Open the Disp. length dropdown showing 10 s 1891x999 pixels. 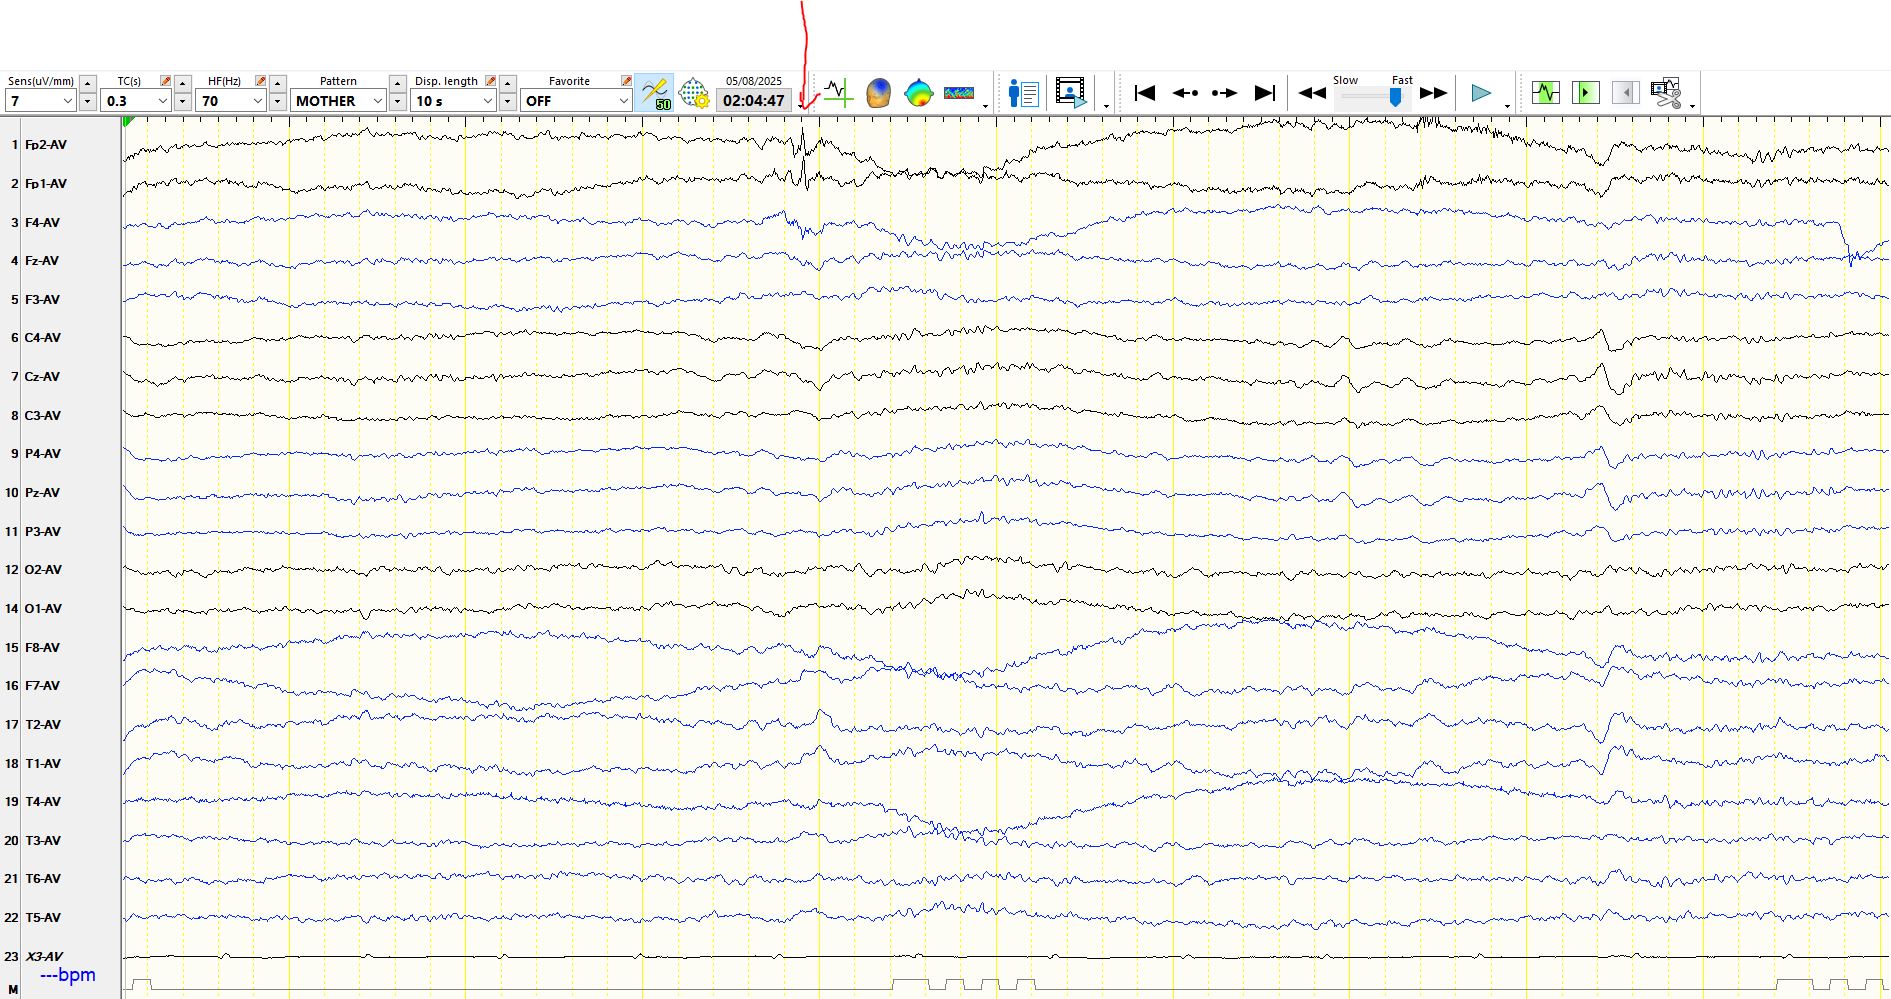coord(454,101)
